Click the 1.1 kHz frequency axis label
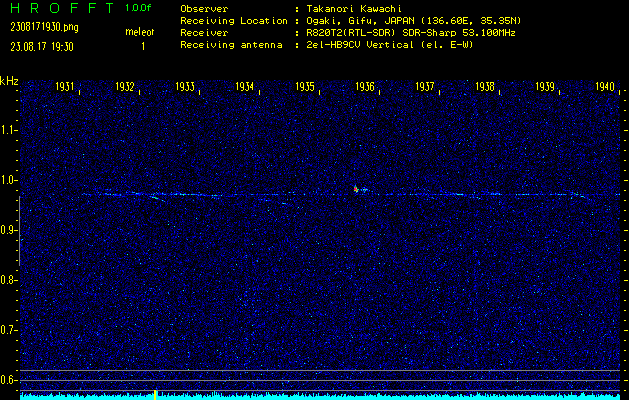Viewport: 629px width, 400px height. [9, 130]
